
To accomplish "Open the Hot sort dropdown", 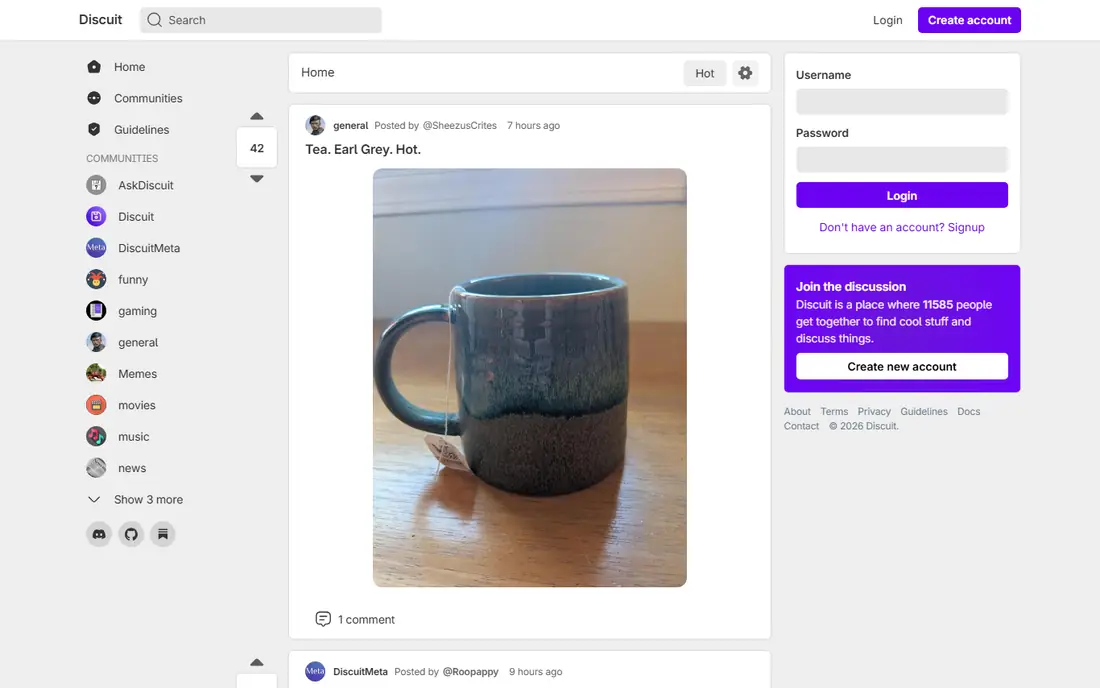I will 704,73.
